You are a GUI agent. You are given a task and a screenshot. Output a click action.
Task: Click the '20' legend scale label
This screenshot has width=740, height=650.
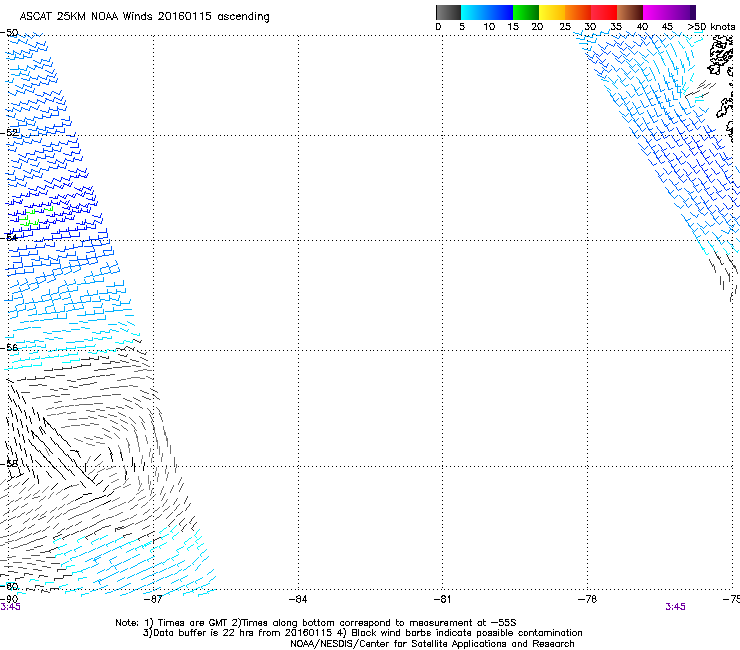537,27
